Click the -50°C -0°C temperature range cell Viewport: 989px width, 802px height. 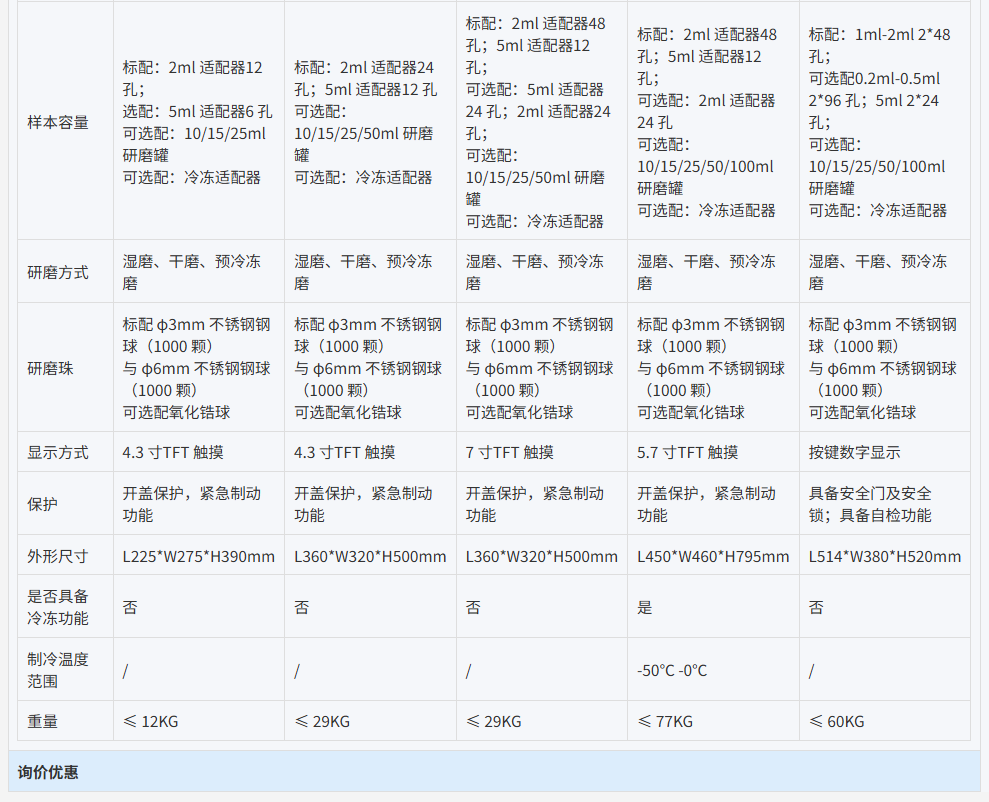tap(672, 670)
